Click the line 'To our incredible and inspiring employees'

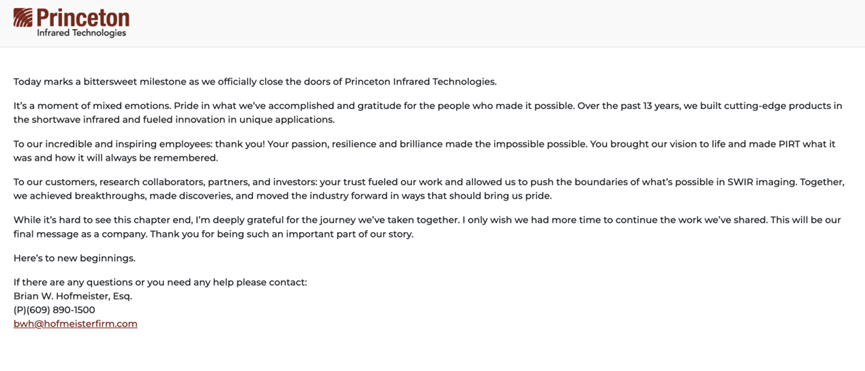(425, 144)
